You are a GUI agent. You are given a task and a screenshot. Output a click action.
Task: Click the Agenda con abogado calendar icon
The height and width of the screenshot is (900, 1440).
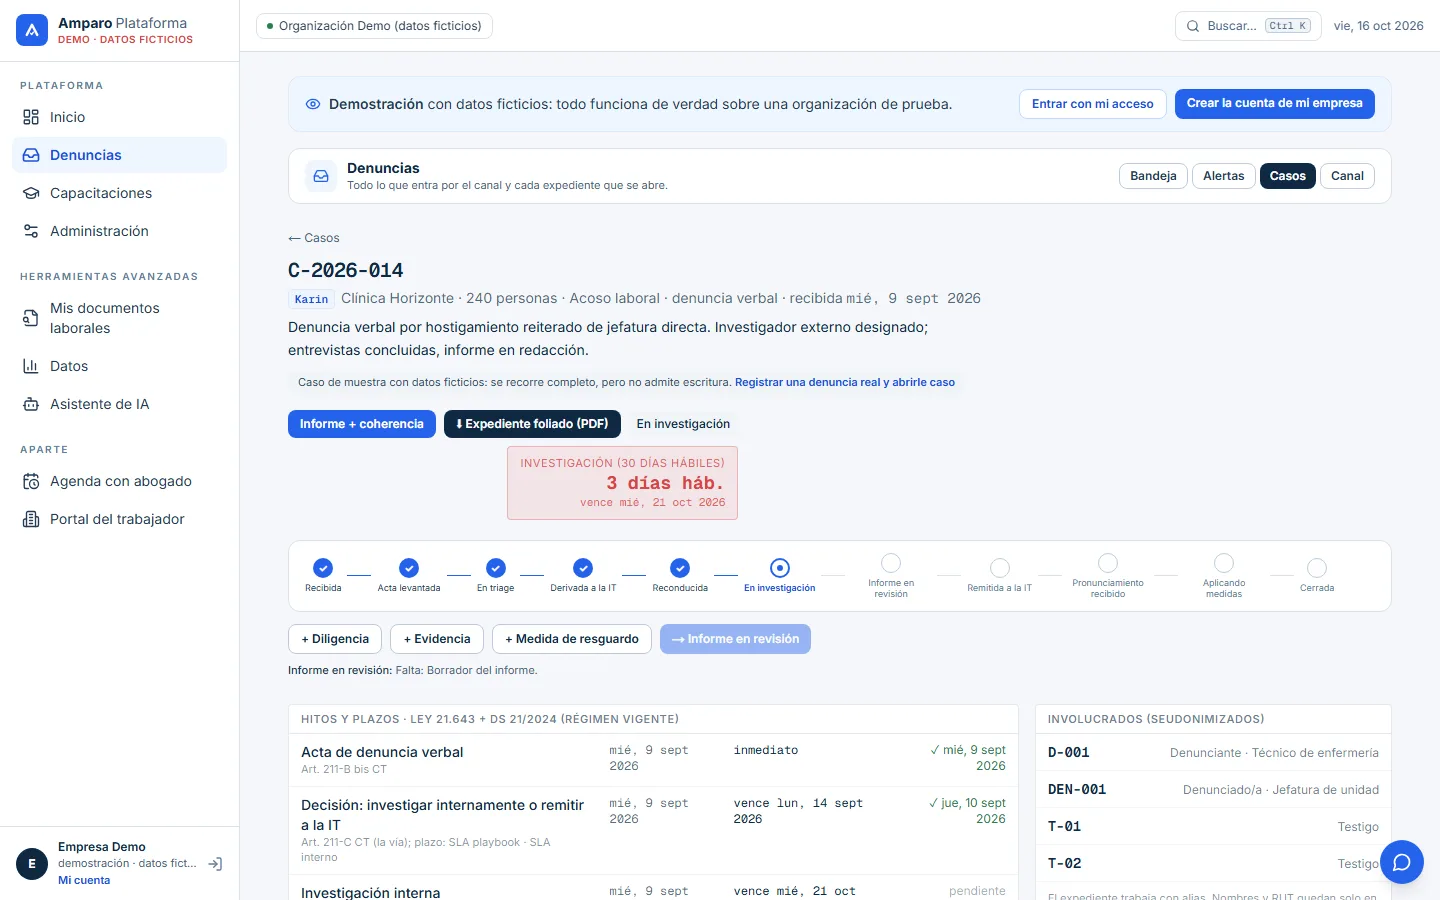click(x=31, y=481)
